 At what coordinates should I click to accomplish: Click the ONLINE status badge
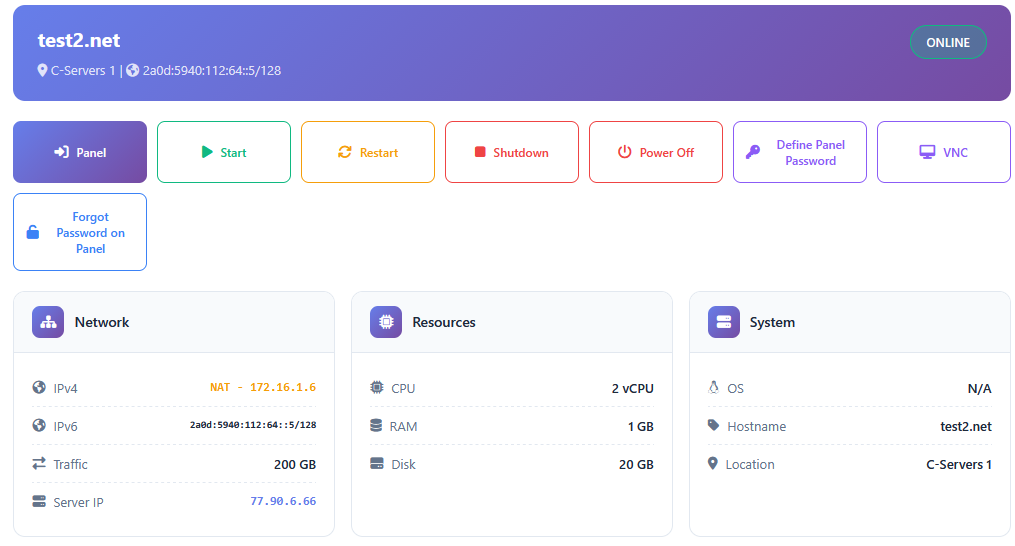948,42
